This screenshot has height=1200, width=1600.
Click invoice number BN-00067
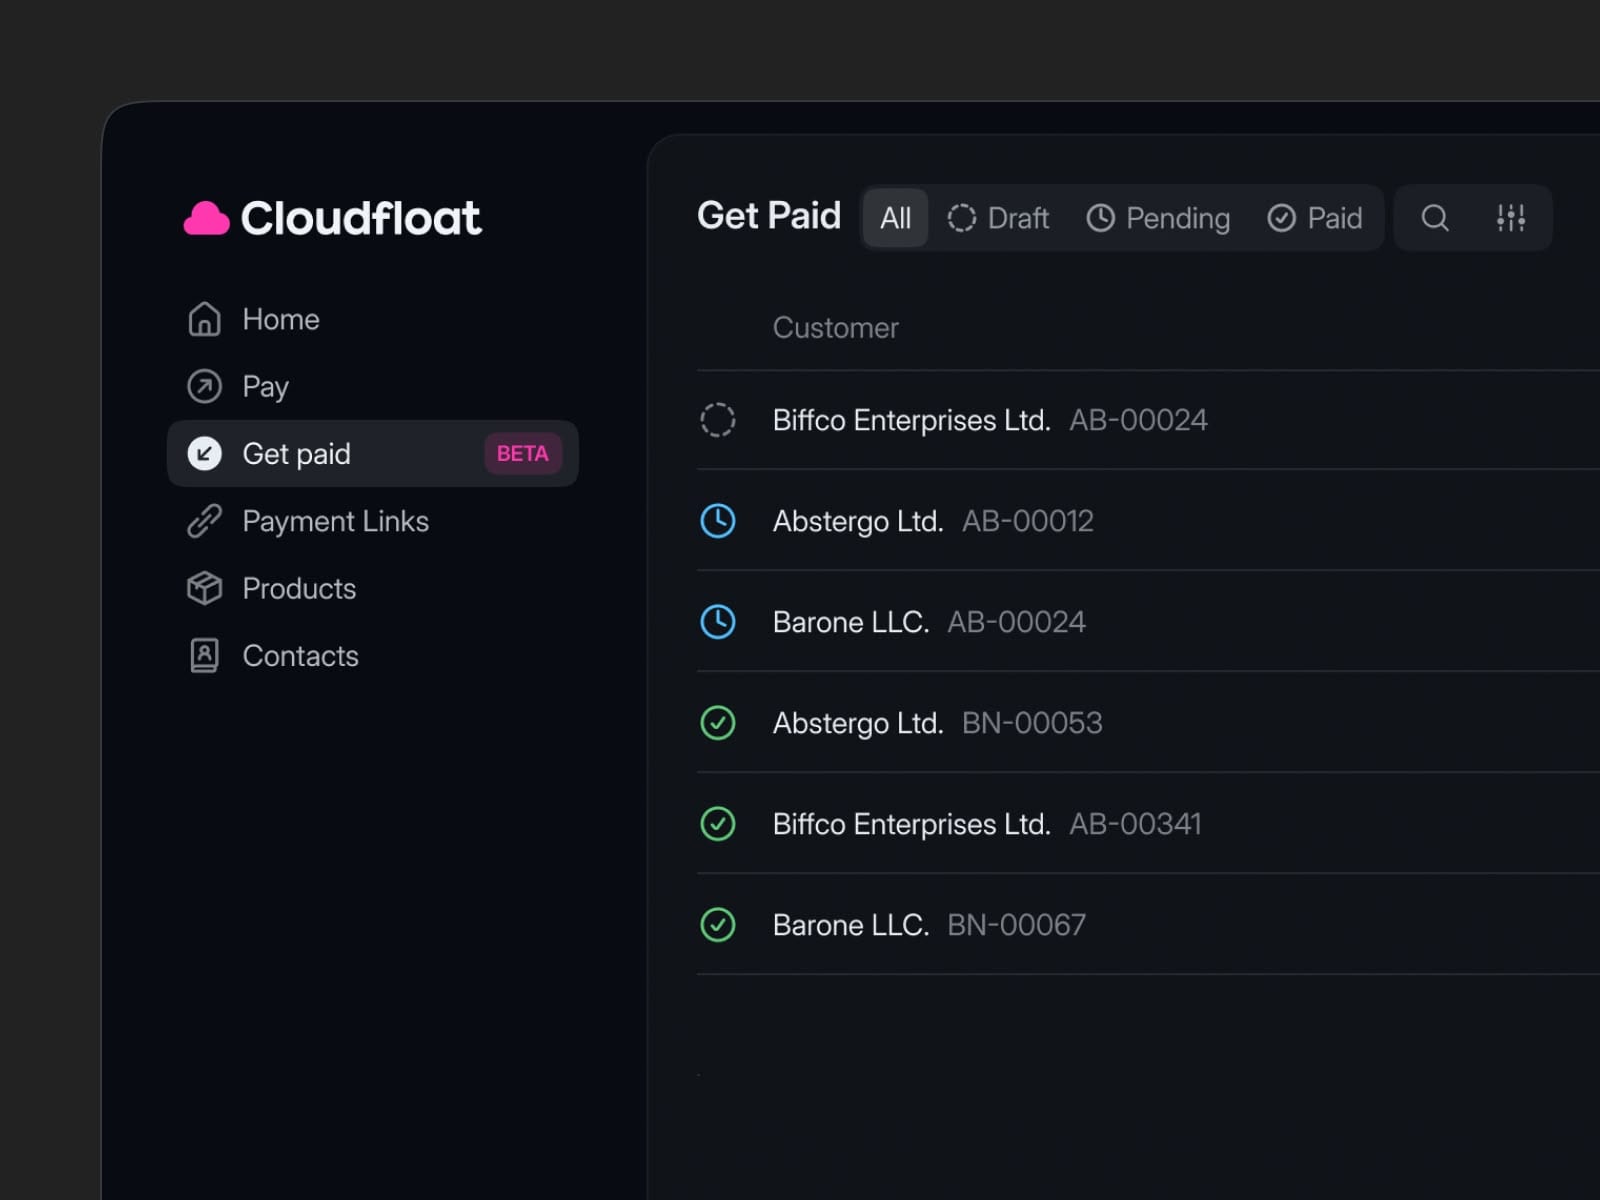pos(1016,925)
